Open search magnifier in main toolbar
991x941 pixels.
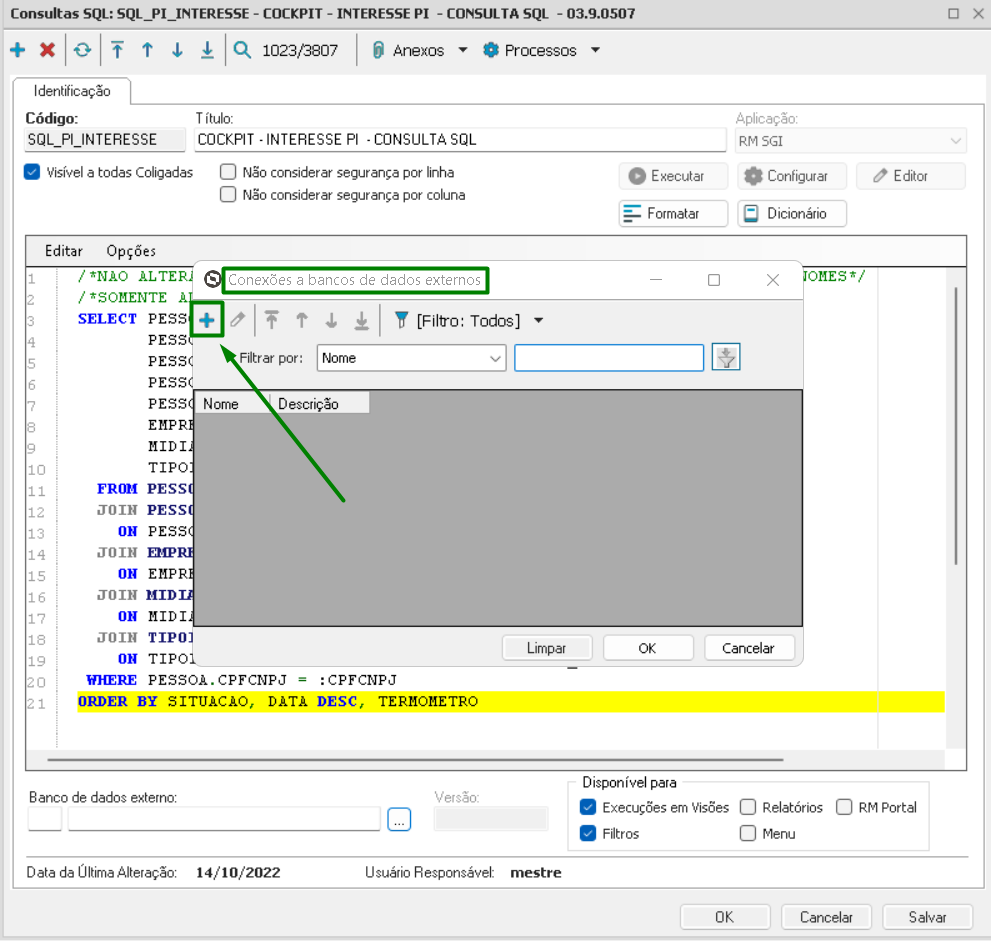coord(242,50)
